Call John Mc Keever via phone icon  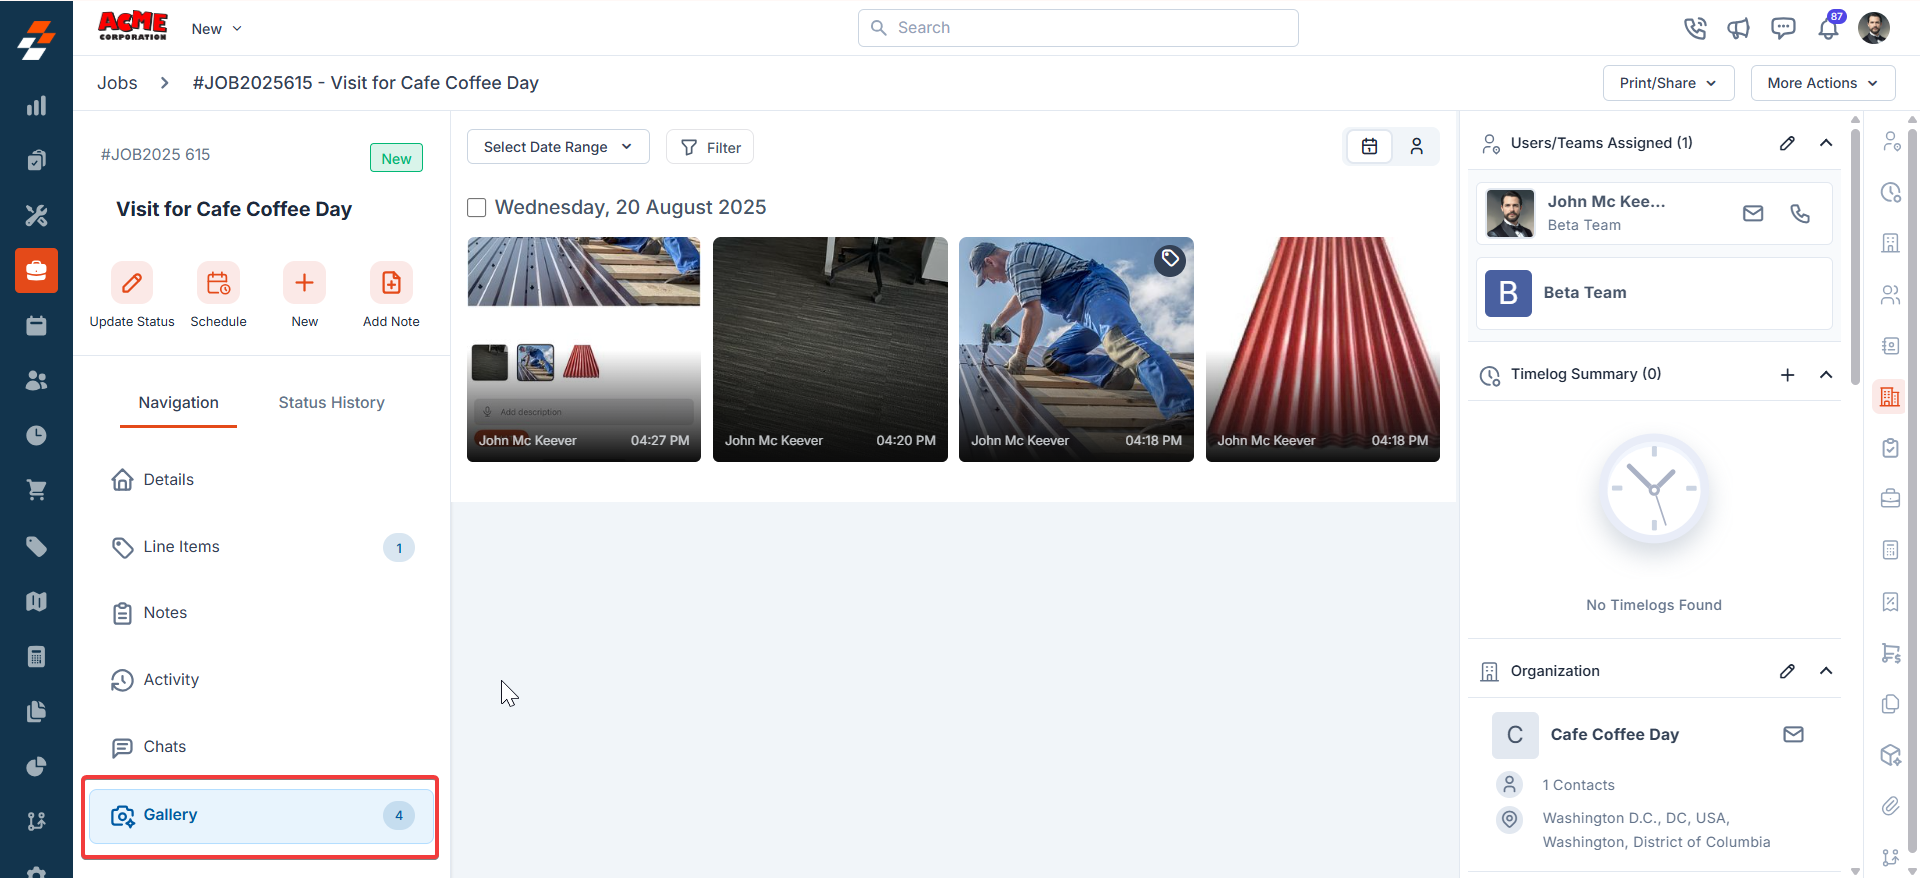click(1800, 213)
